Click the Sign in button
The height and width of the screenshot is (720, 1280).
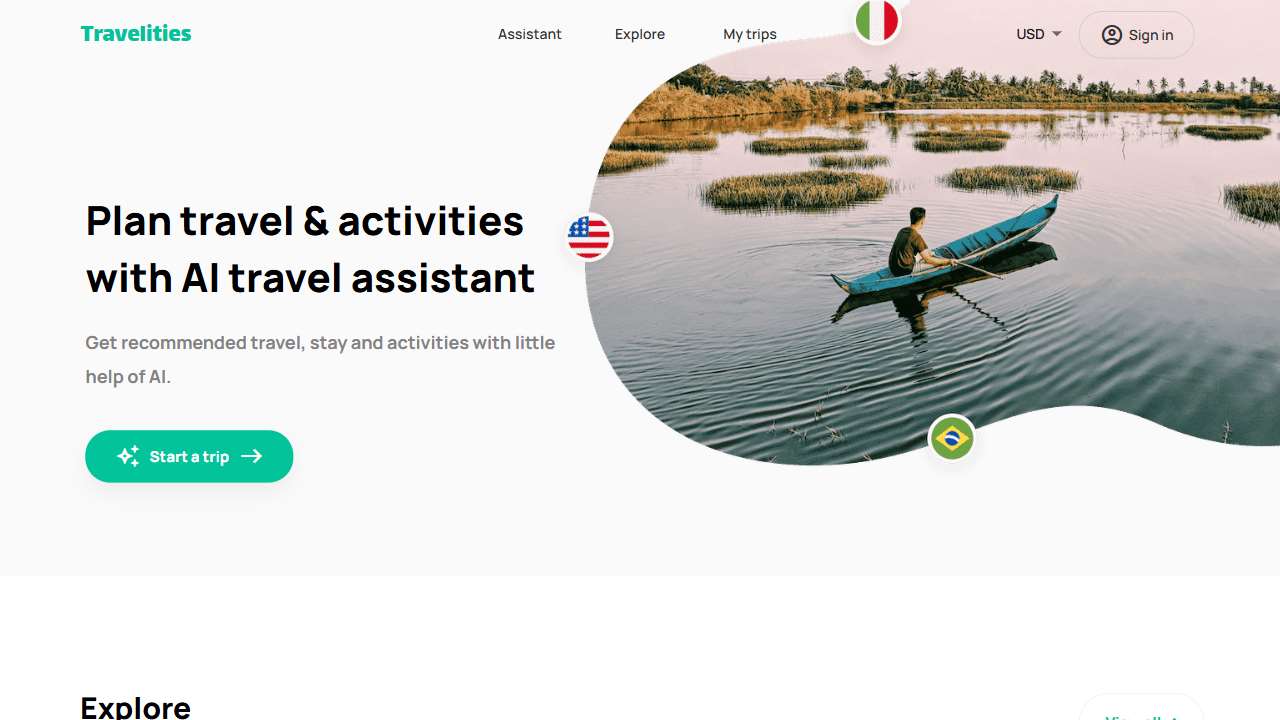(x=1137, y=35)
